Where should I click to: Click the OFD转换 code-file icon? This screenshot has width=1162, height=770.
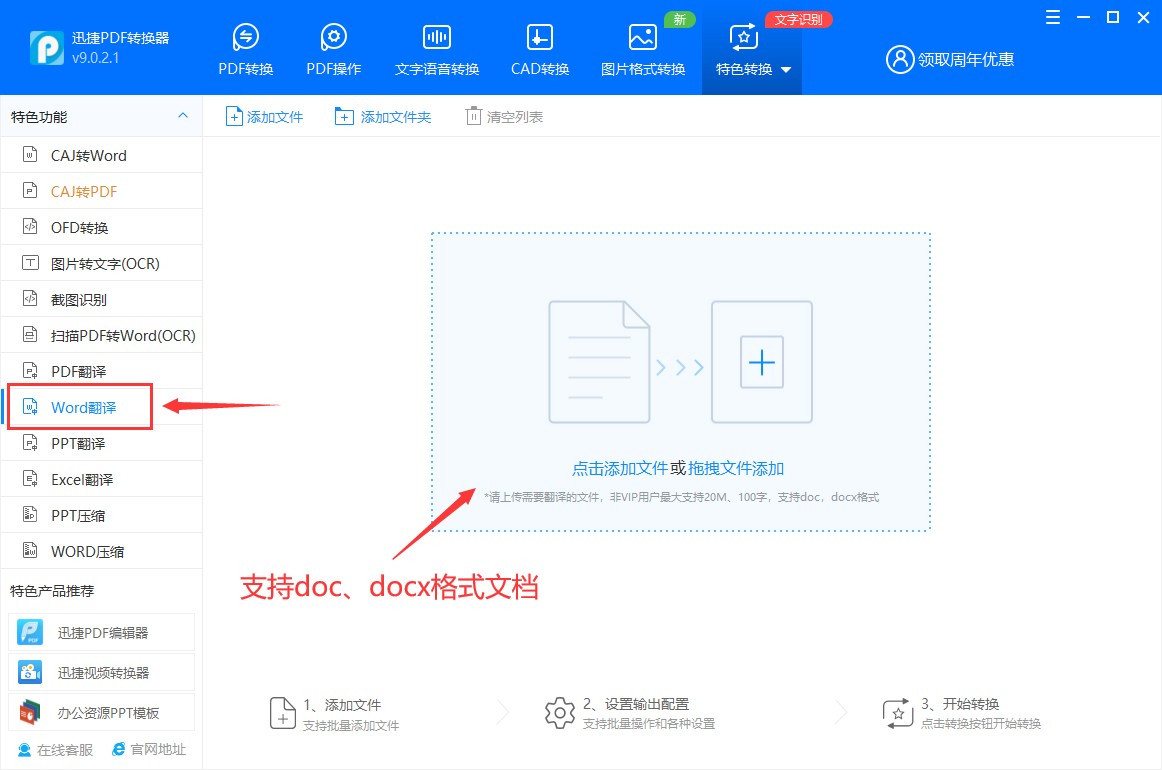click(x=30, y=226)
